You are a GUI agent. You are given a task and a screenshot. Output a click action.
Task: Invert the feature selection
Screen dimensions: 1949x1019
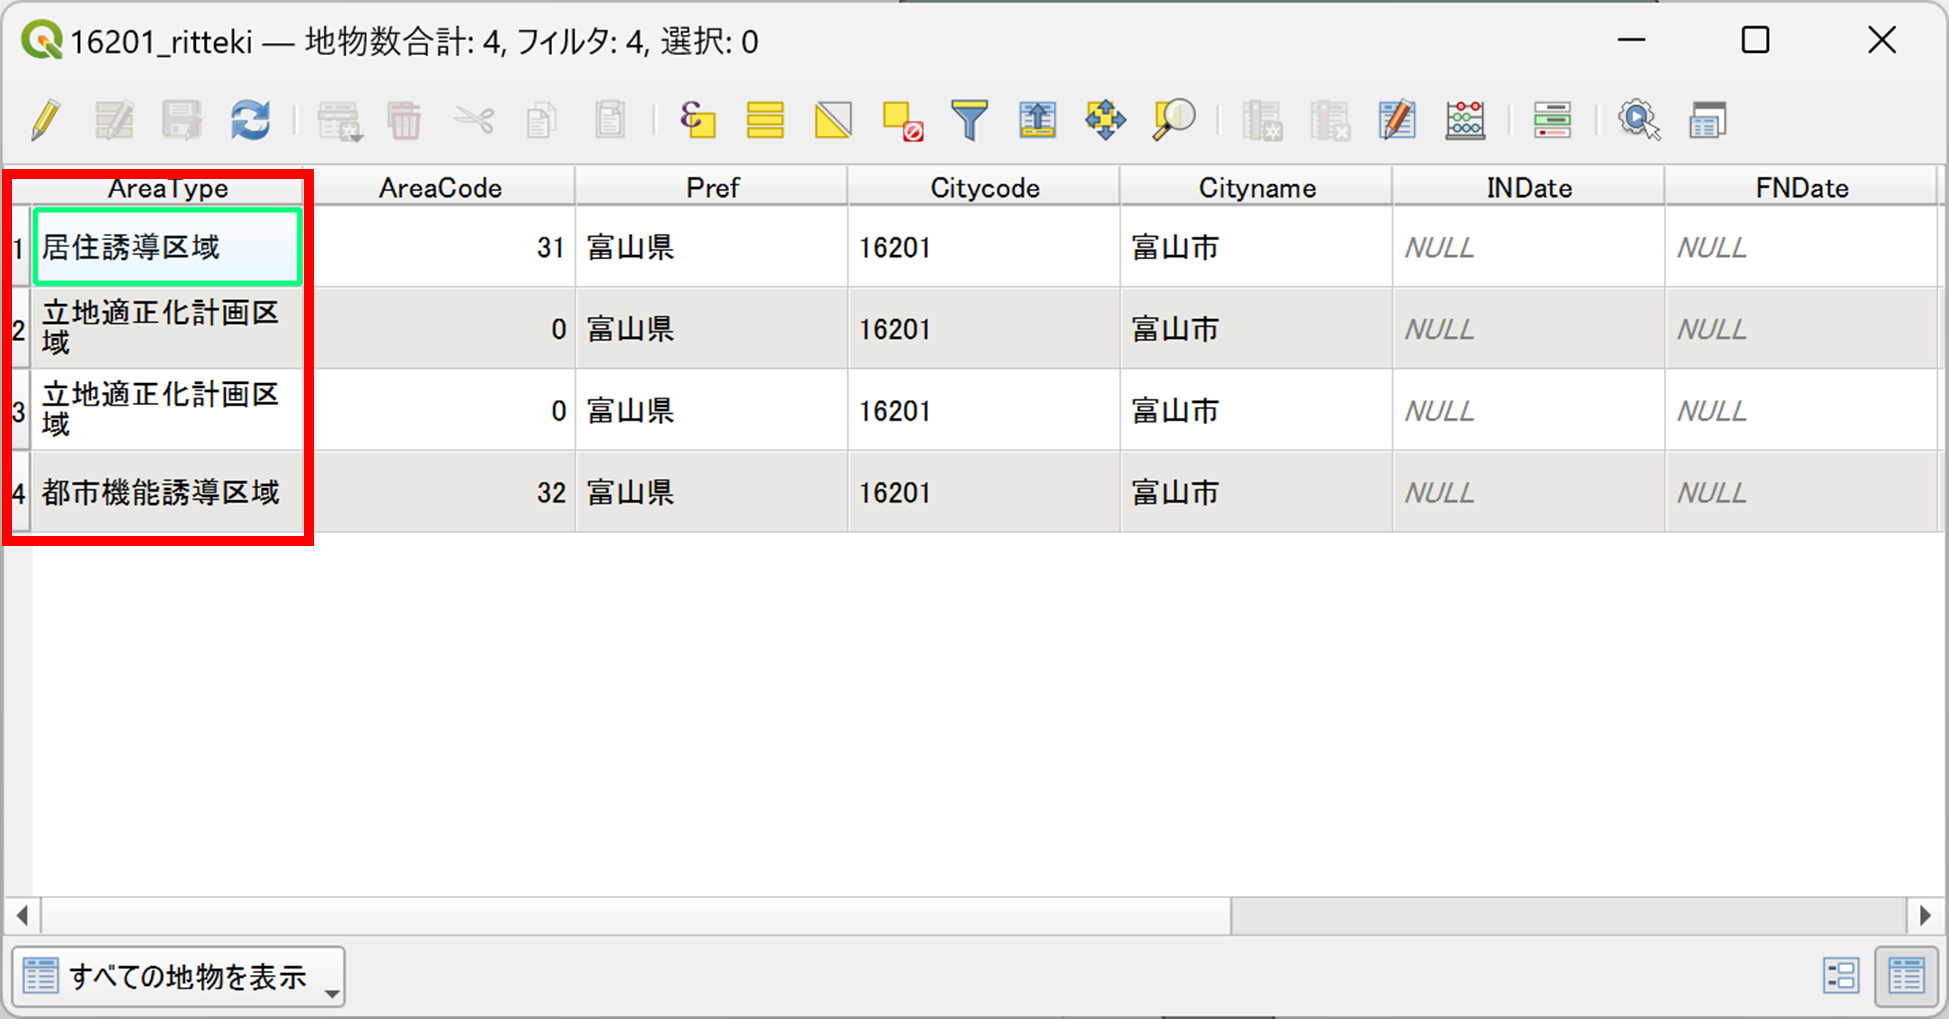(833, 121)
